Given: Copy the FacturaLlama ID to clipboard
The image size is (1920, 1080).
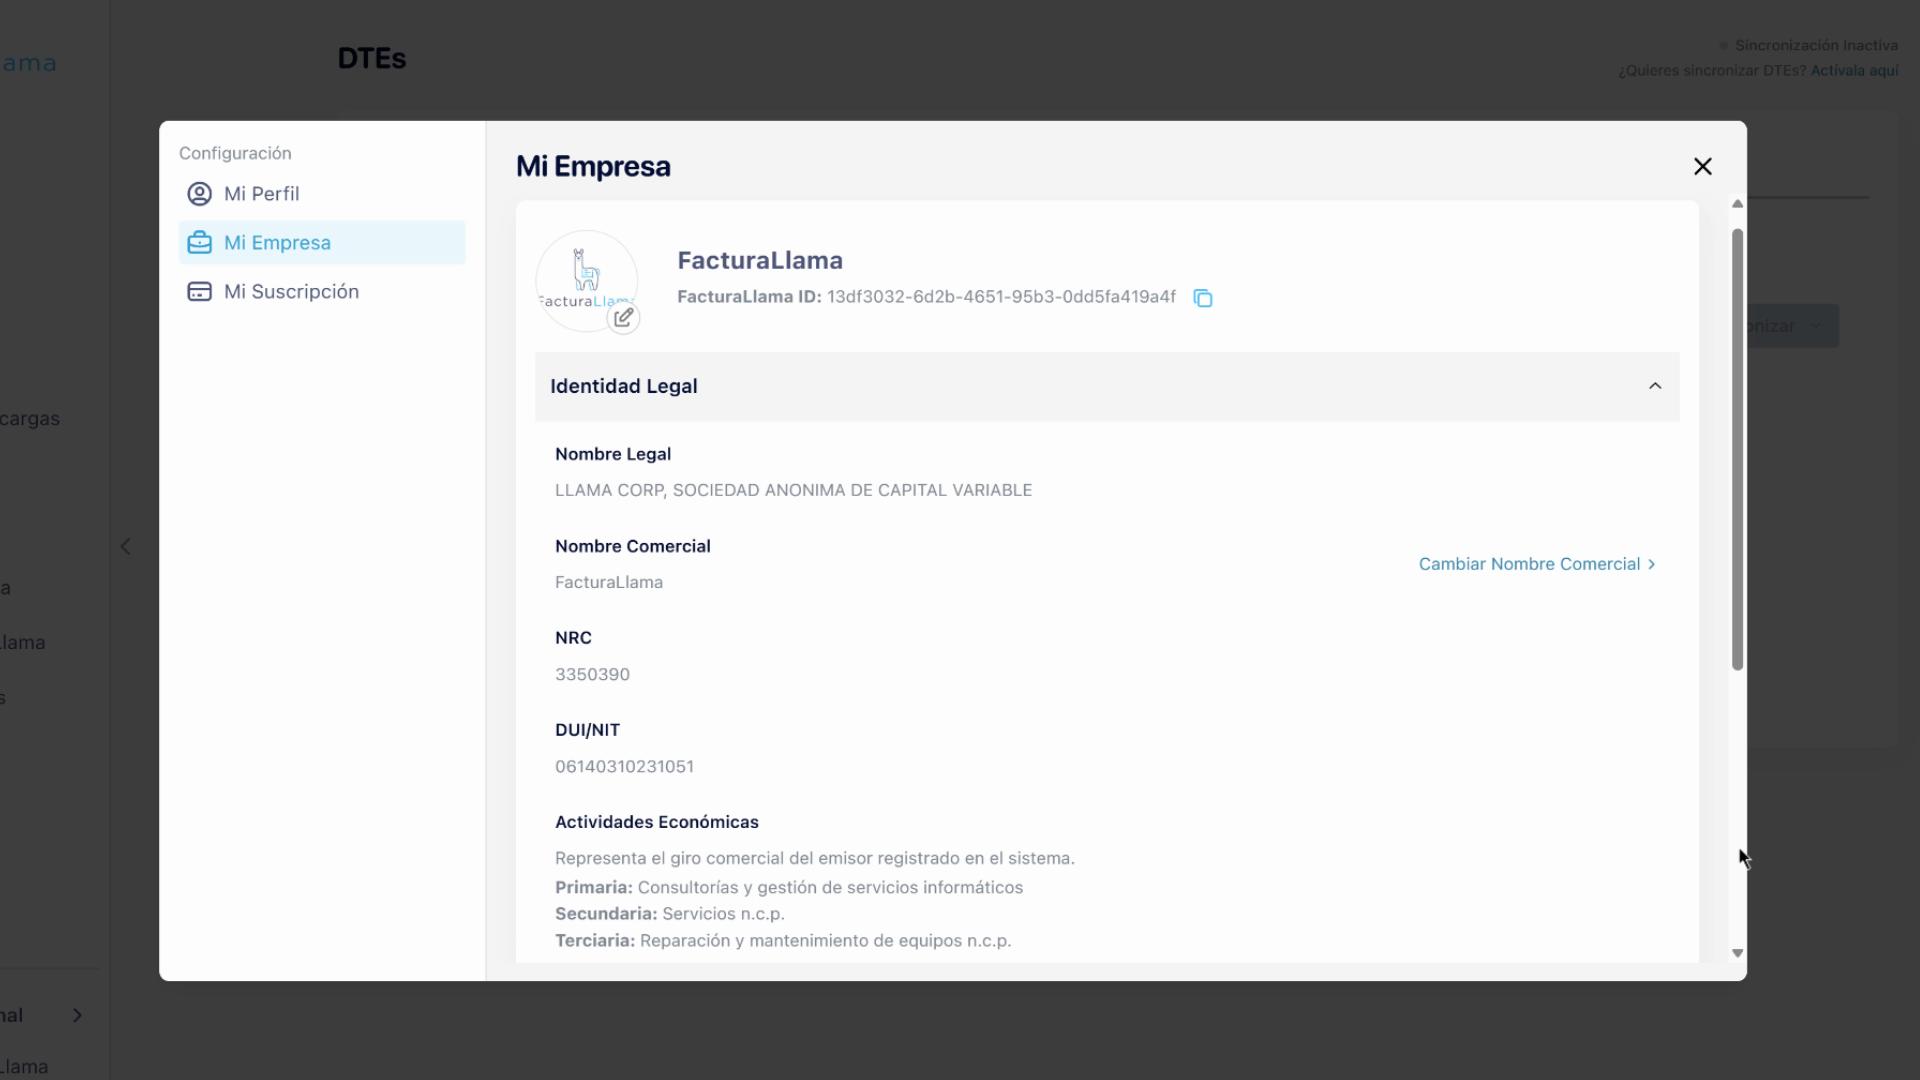Looking at the screenshot, I should [1203, 298].
